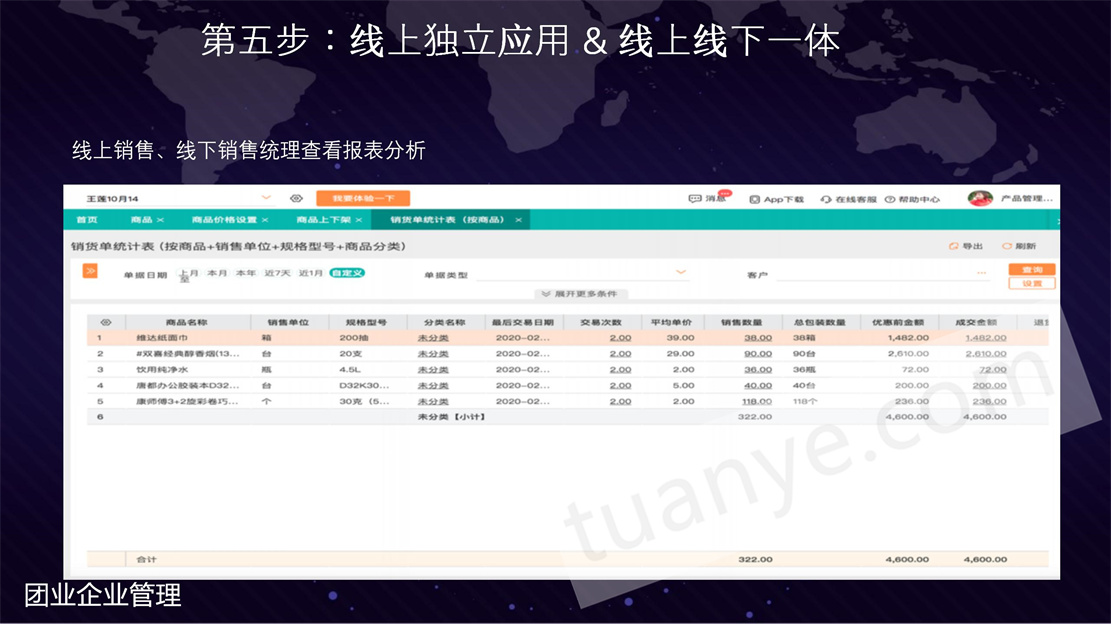Click the eye icon beside the account name

pyautogui.click(x=296, y=198)
